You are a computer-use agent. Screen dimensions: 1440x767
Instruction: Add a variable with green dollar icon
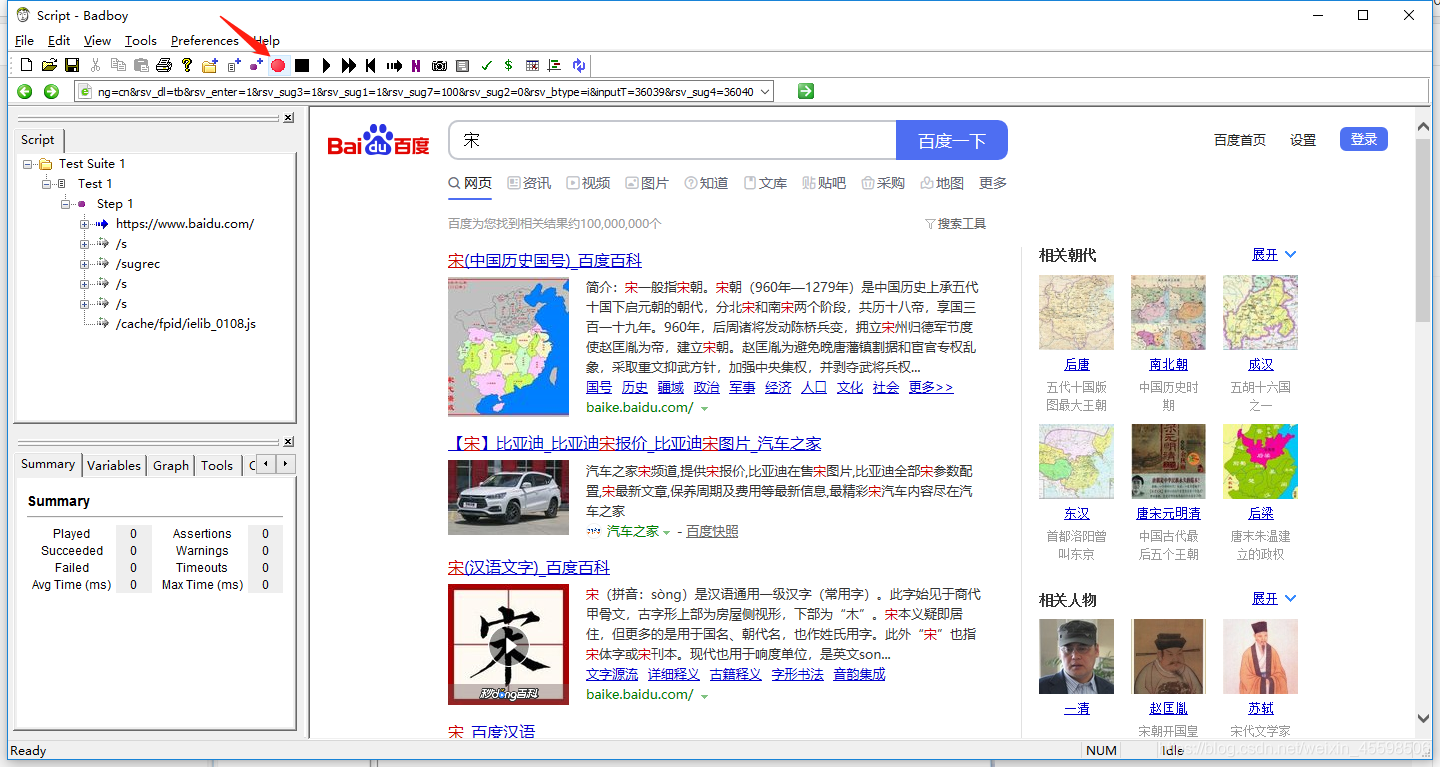509,65
